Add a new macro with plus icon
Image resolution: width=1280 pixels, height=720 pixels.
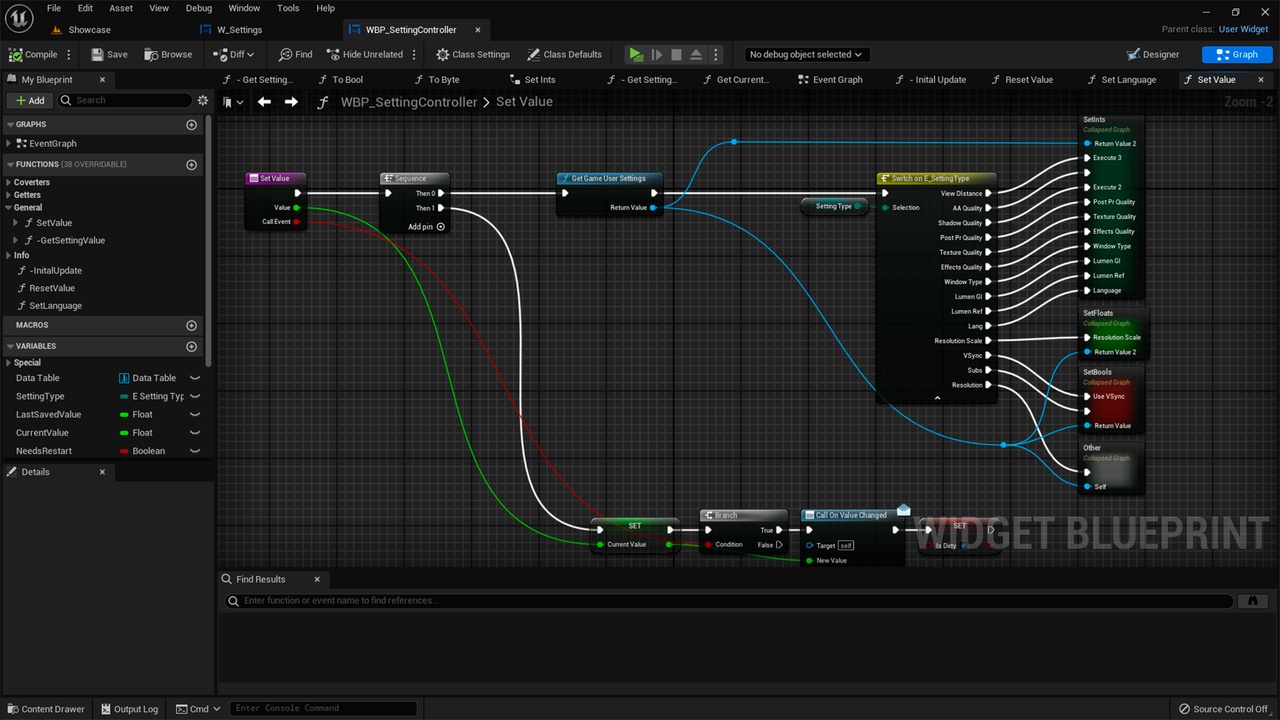click(x=192, y=325)
